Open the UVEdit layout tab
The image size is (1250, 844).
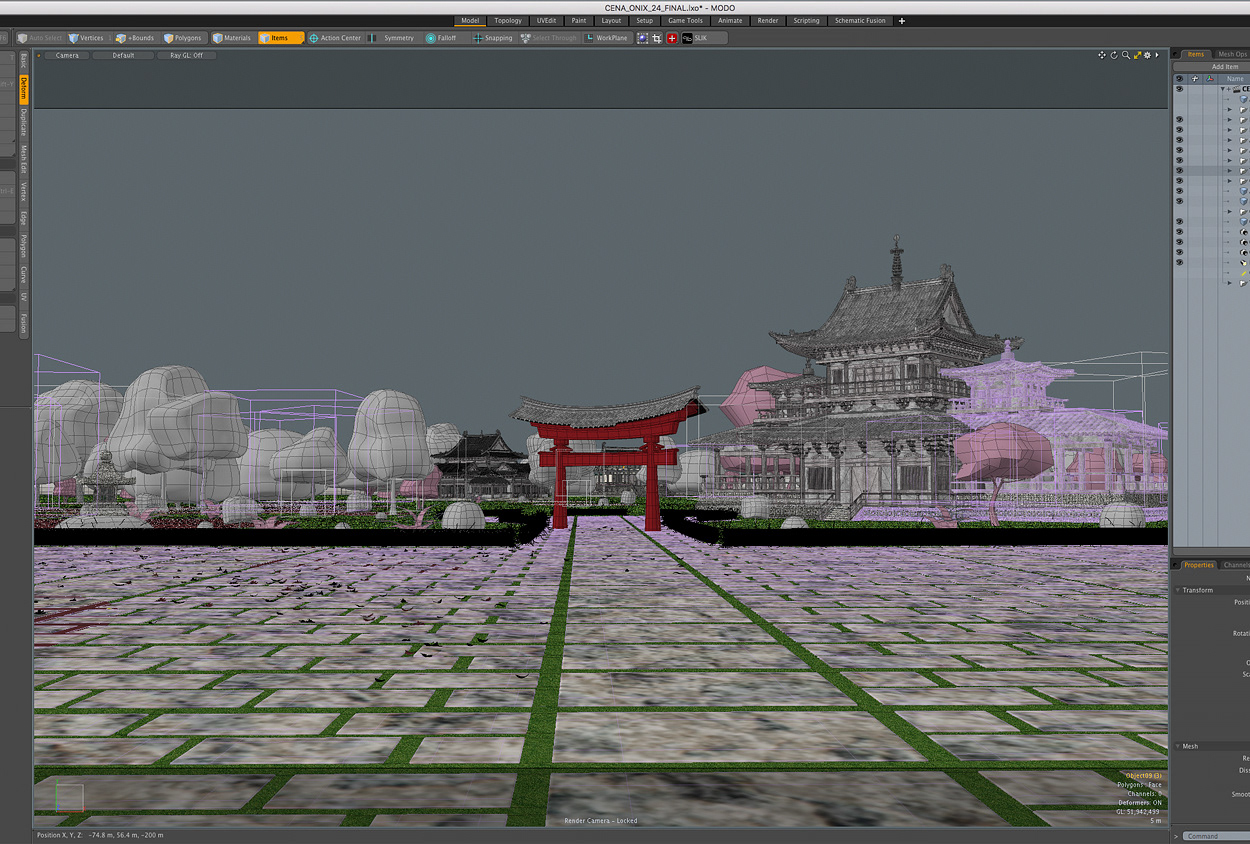click(546, 20)
